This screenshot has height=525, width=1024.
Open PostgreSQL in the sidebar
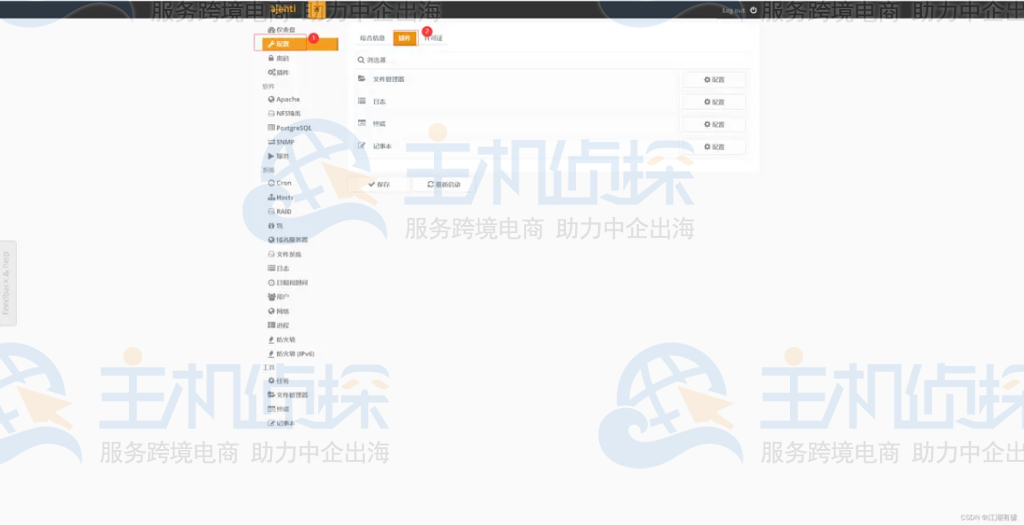click(x=290, y=128)
